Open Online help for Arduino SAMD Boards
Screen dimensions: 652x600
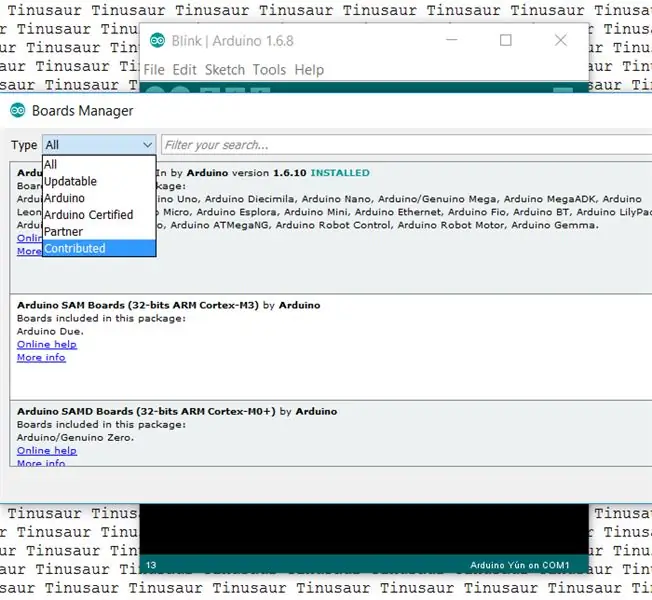coord(47,450)
